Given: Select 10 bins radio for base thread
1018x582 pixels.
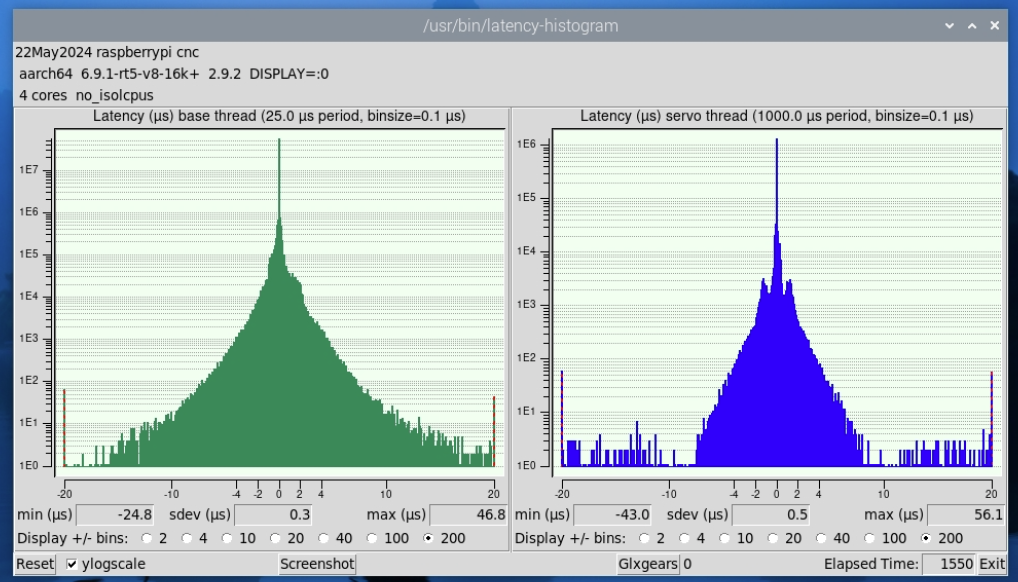Looking at the screenshot, I should (x=227, y=538).
